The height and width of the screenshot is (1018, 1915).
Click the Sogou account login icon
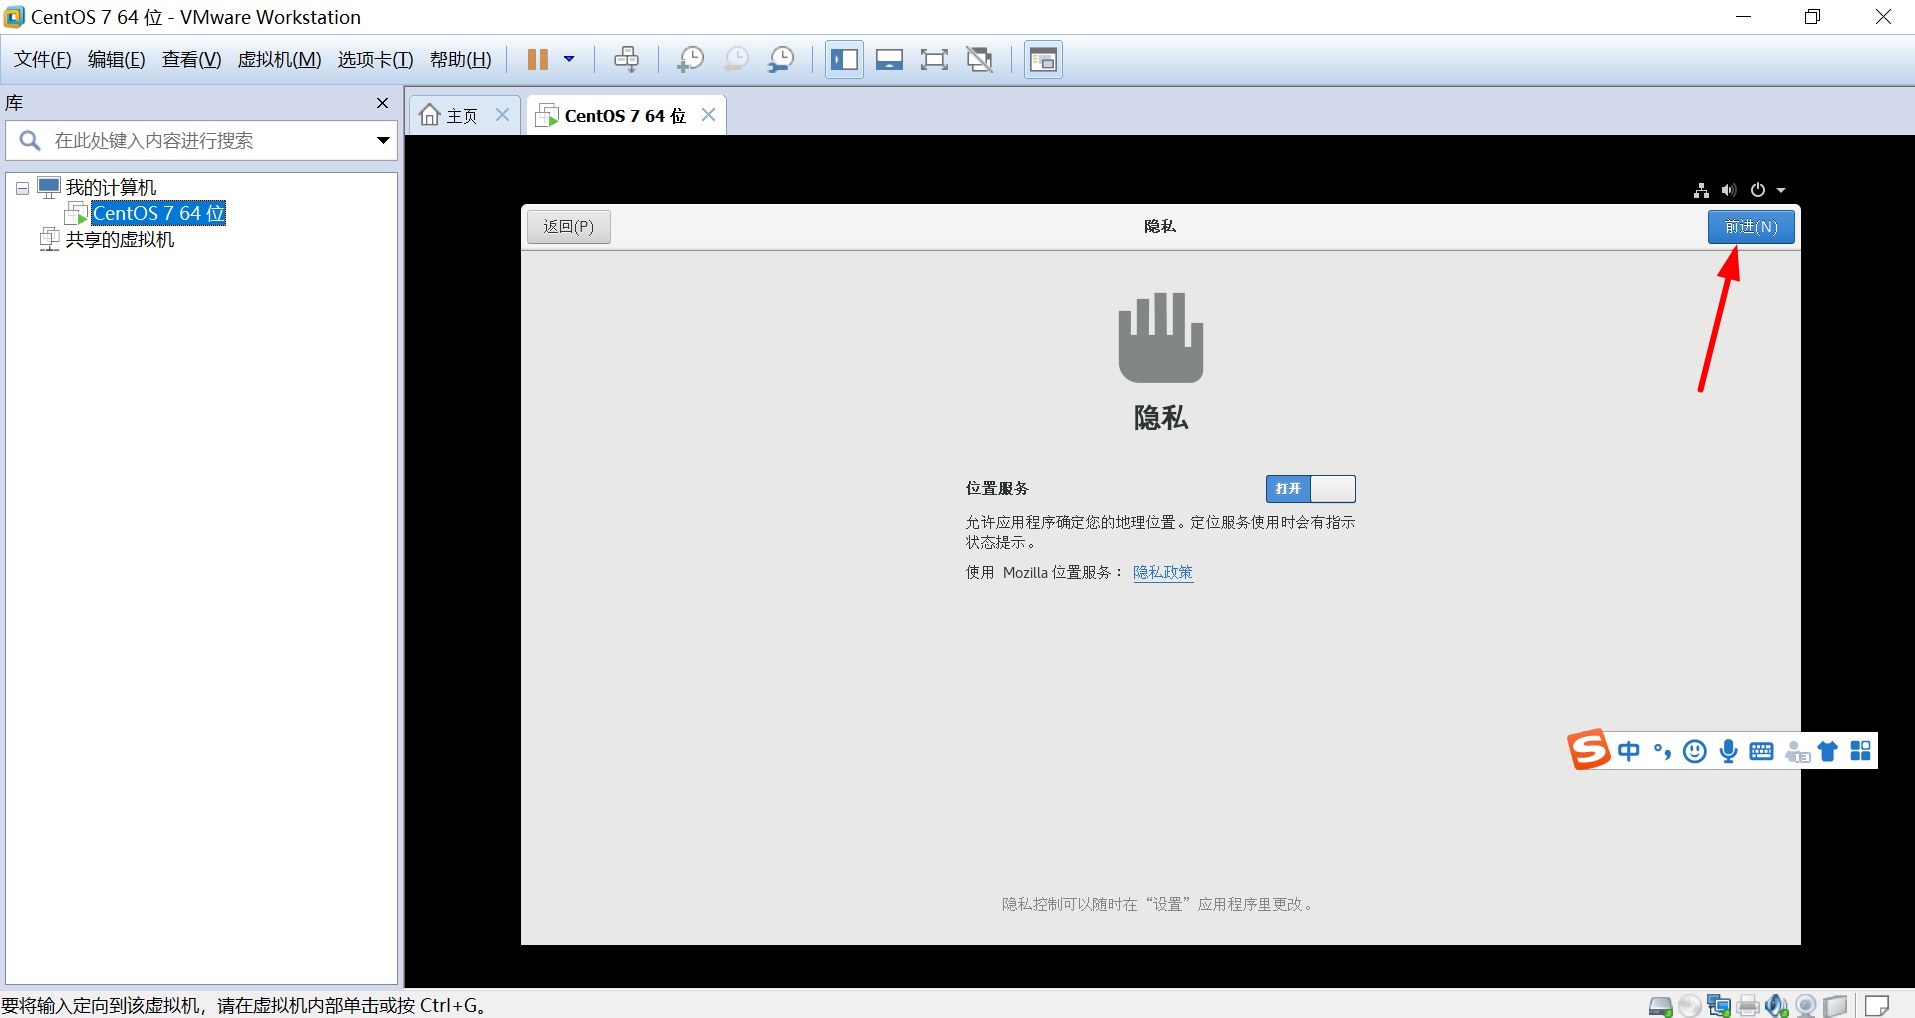[1797, 751]
